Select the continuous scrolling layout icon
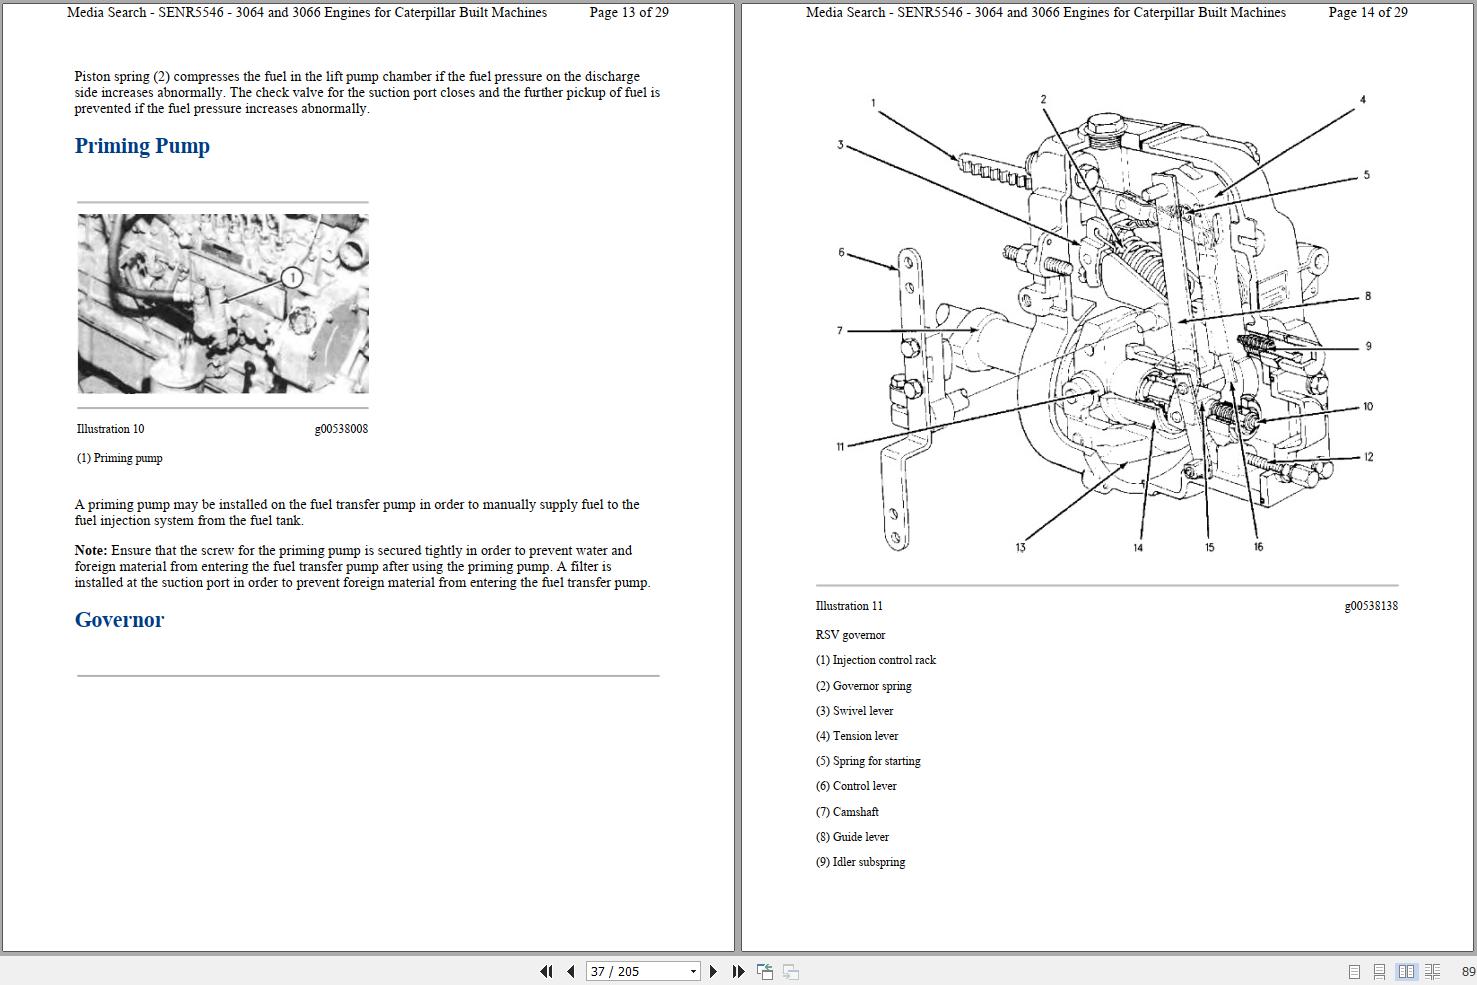The height and width of the screenshot is (985, 1477). point(1379,971)
